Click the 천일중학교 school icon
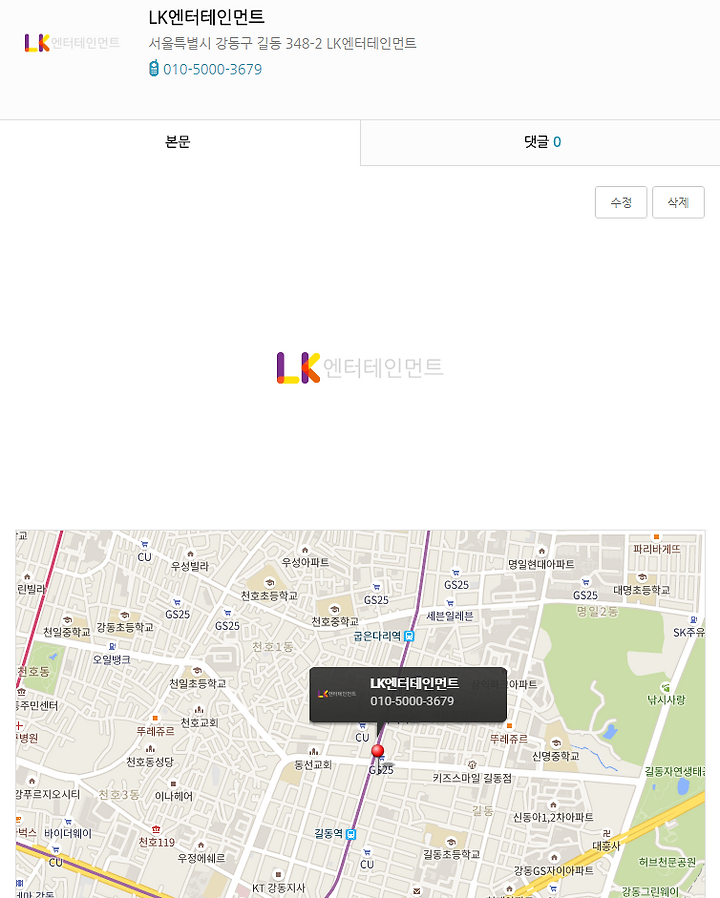 pos(67,620)
